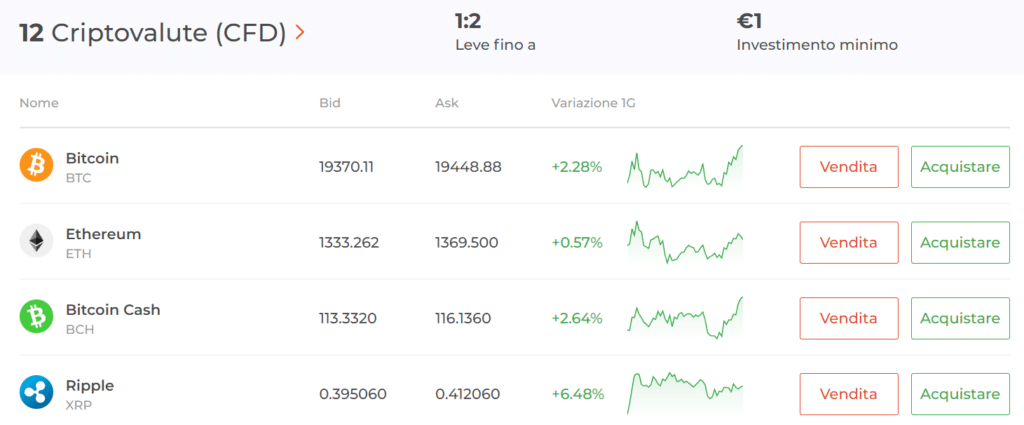
Task: Click the €1 minimum investment value
Action: 749,22
